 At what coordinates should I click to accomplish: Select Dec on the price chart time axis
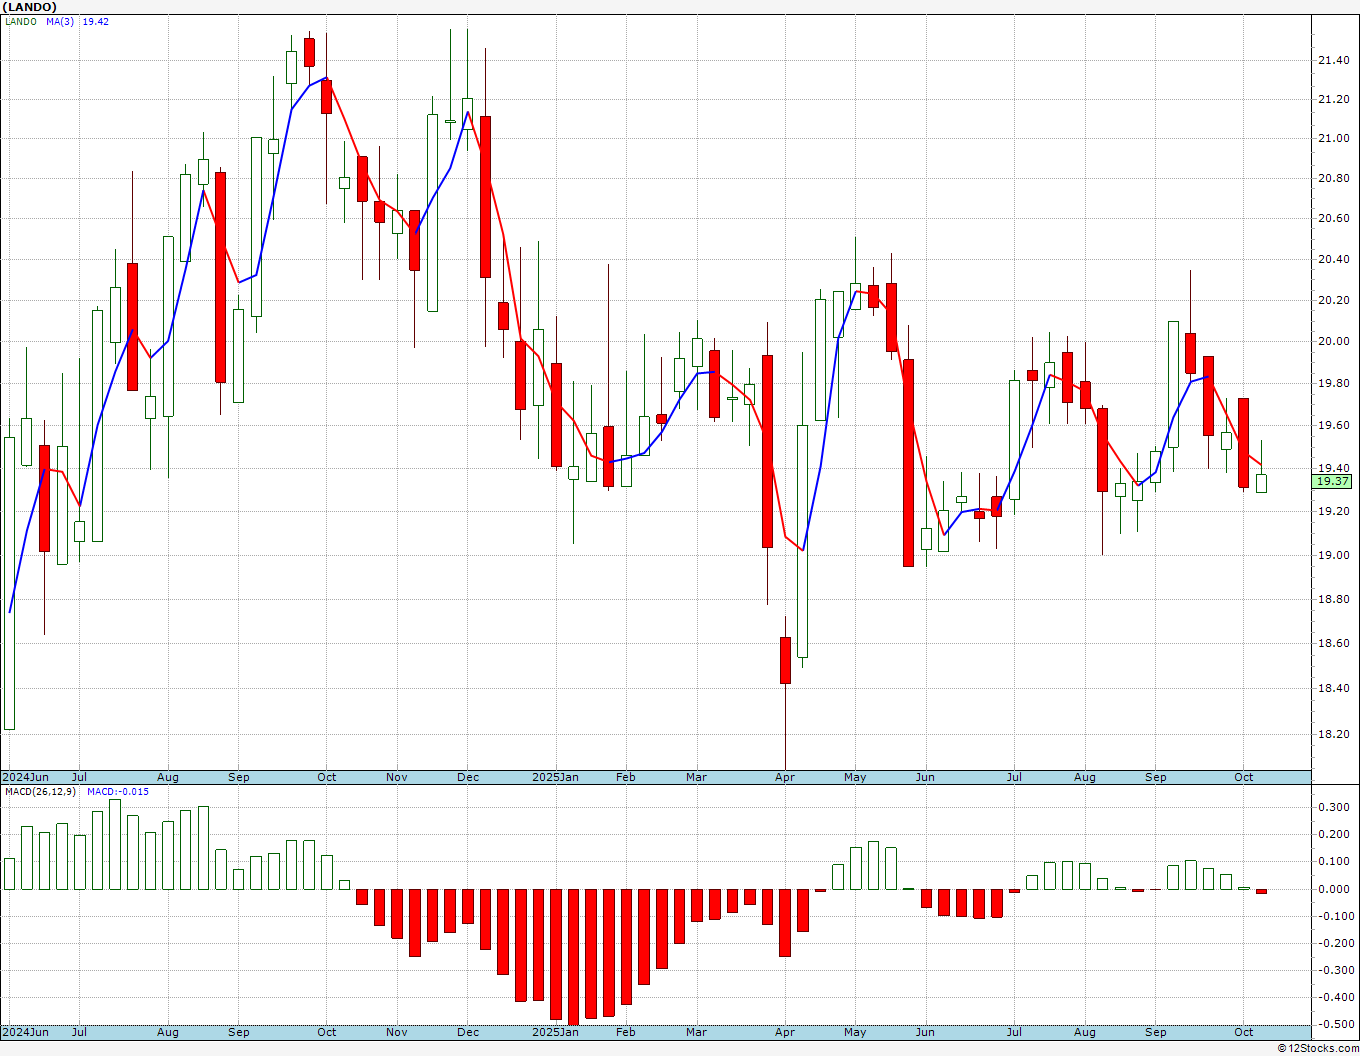(468, 777)
